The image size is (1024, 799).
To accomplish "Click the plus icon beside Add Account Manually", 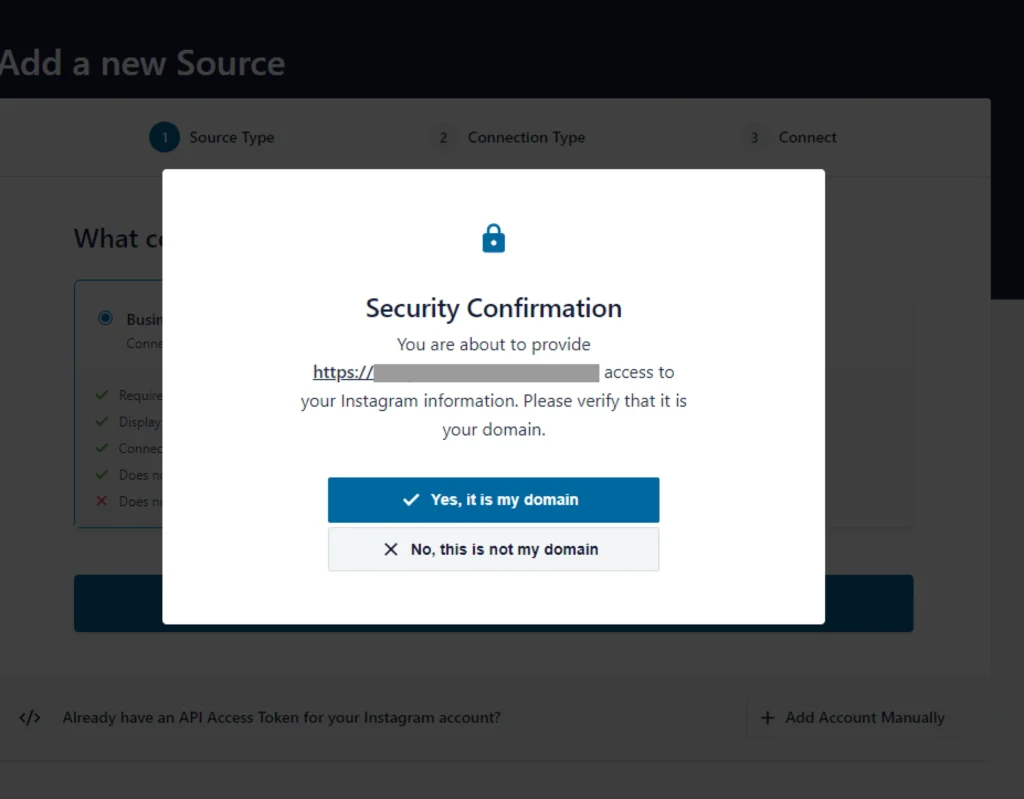I will (768, 718).
